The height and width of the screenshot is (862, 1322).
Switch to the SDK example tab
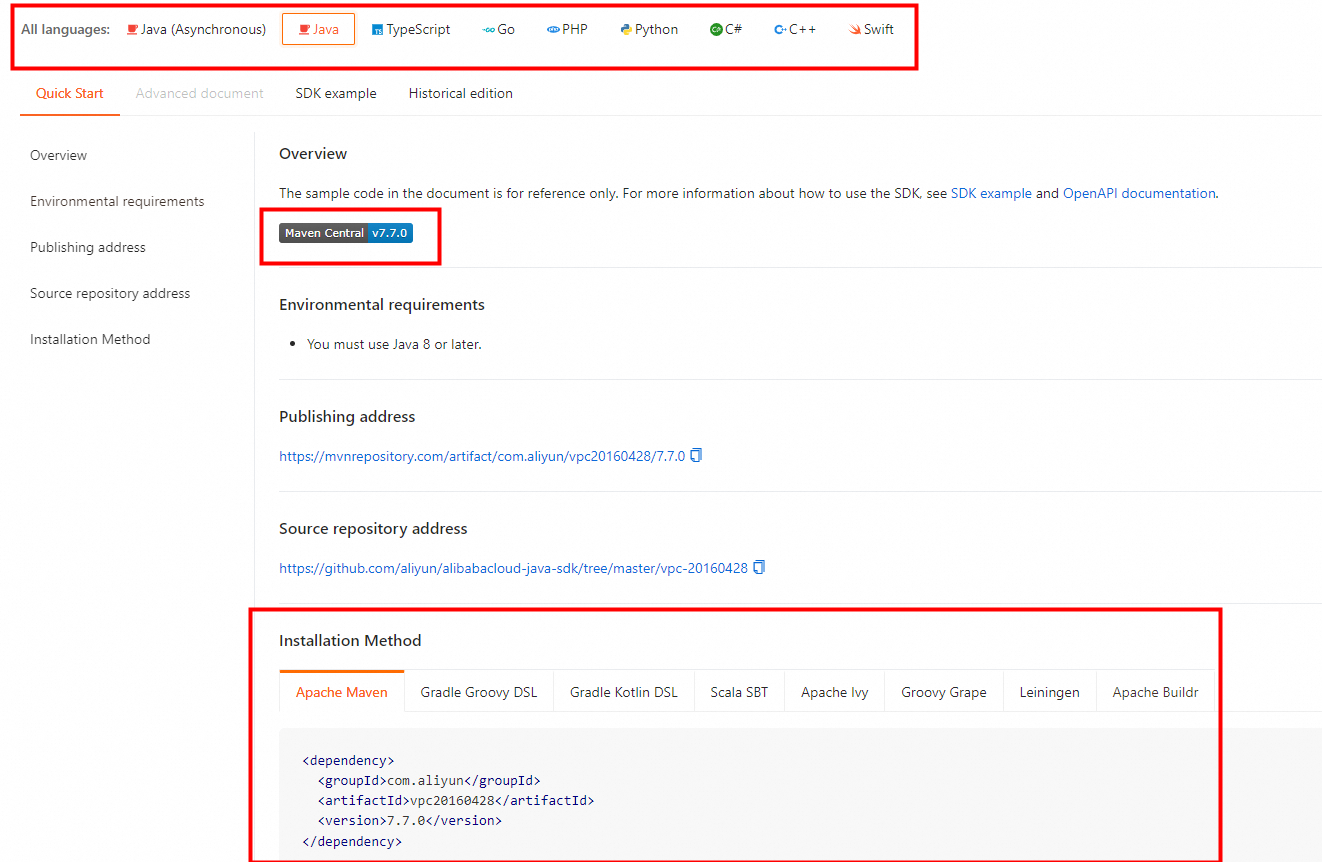click(336, 93)
